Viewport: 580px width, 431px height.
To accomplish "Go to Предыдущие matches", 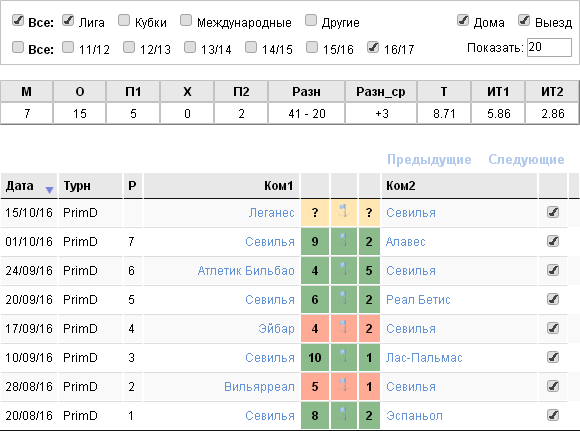I will pyautogui.click(x=429, y=159).
